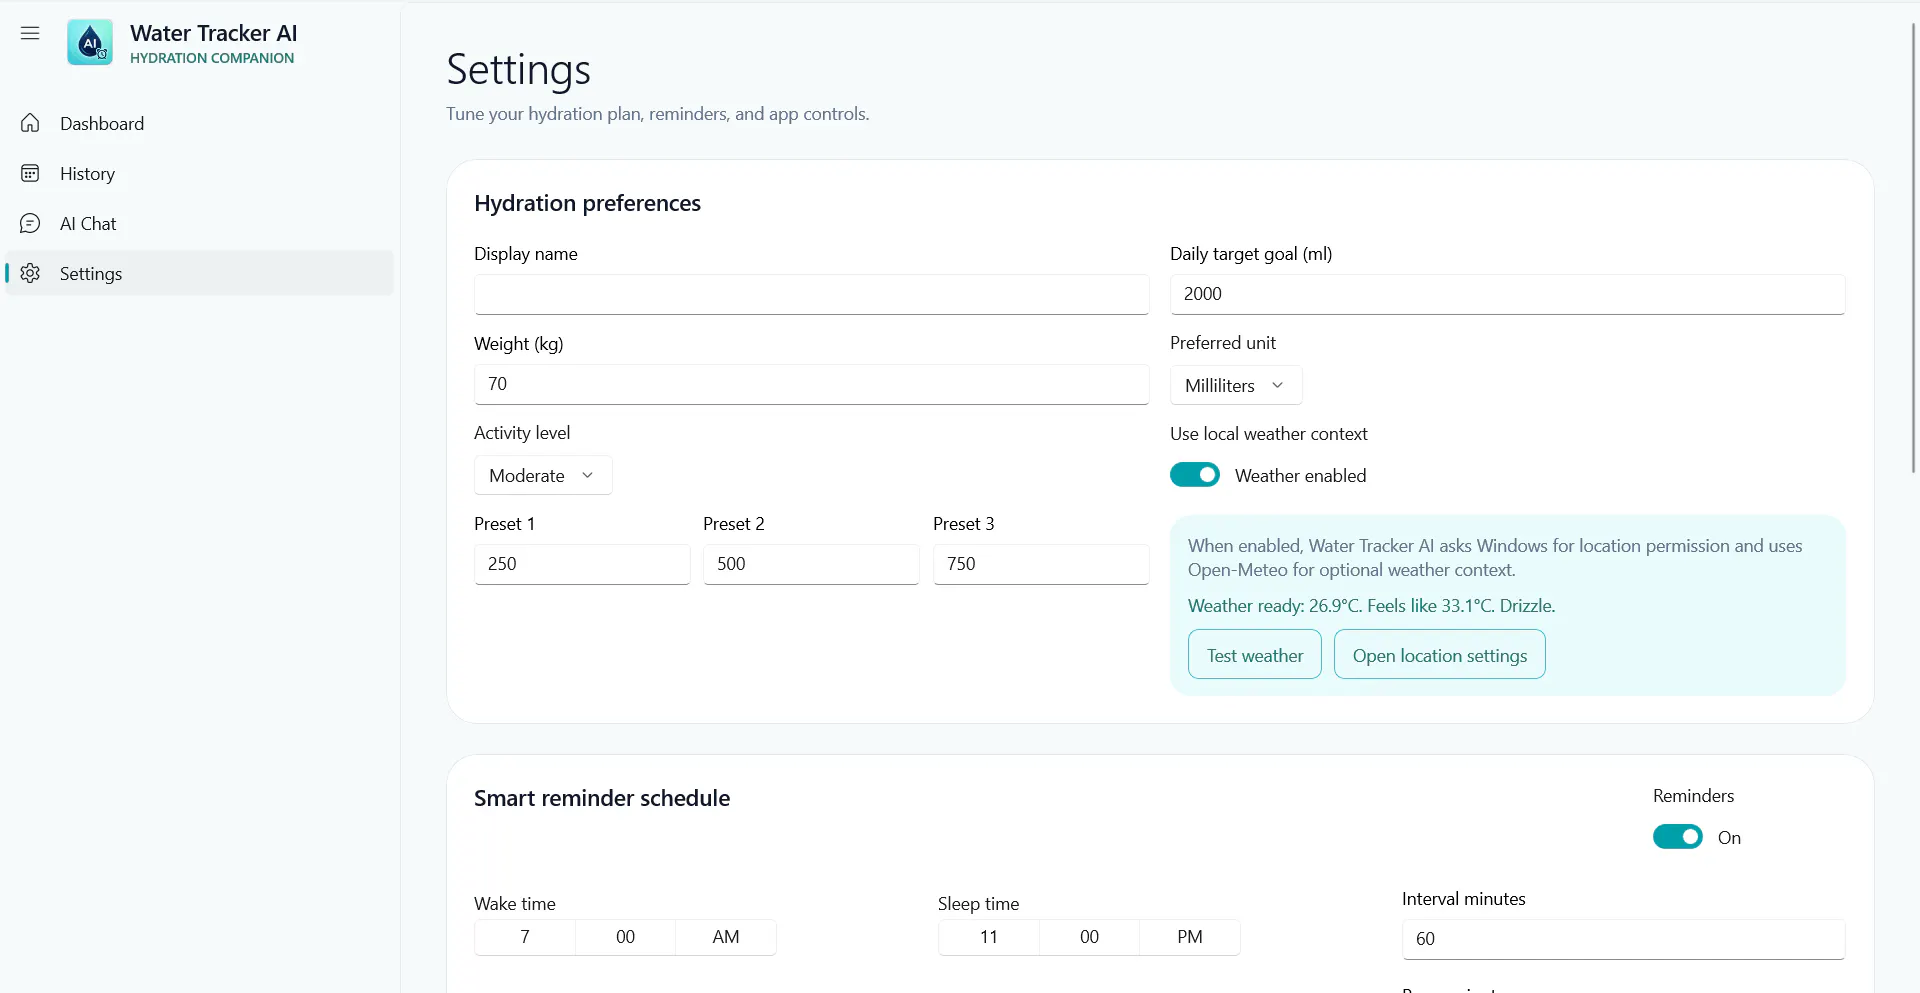The image size is (1920, 993).
Task: Click the AI Chat bubble icon
Action: pos(30,223)
